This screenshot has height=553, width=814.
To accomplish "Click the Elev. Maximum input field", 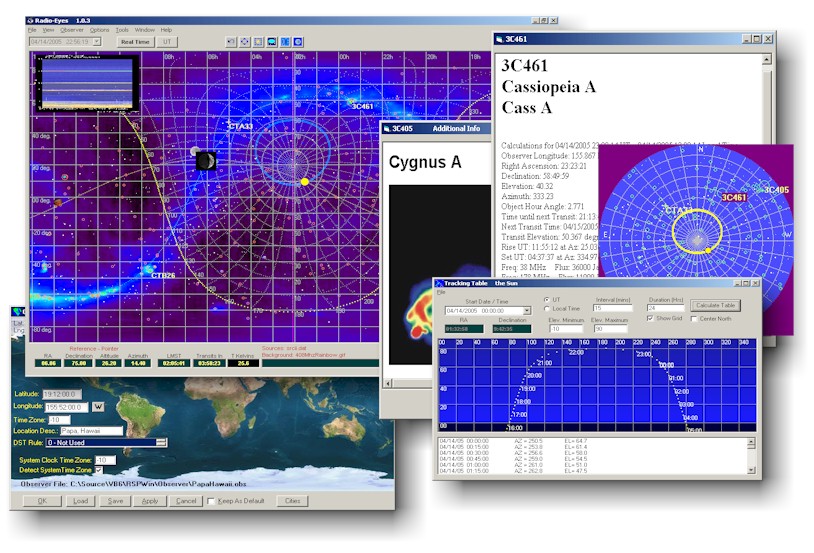I will tap(610, 329).
